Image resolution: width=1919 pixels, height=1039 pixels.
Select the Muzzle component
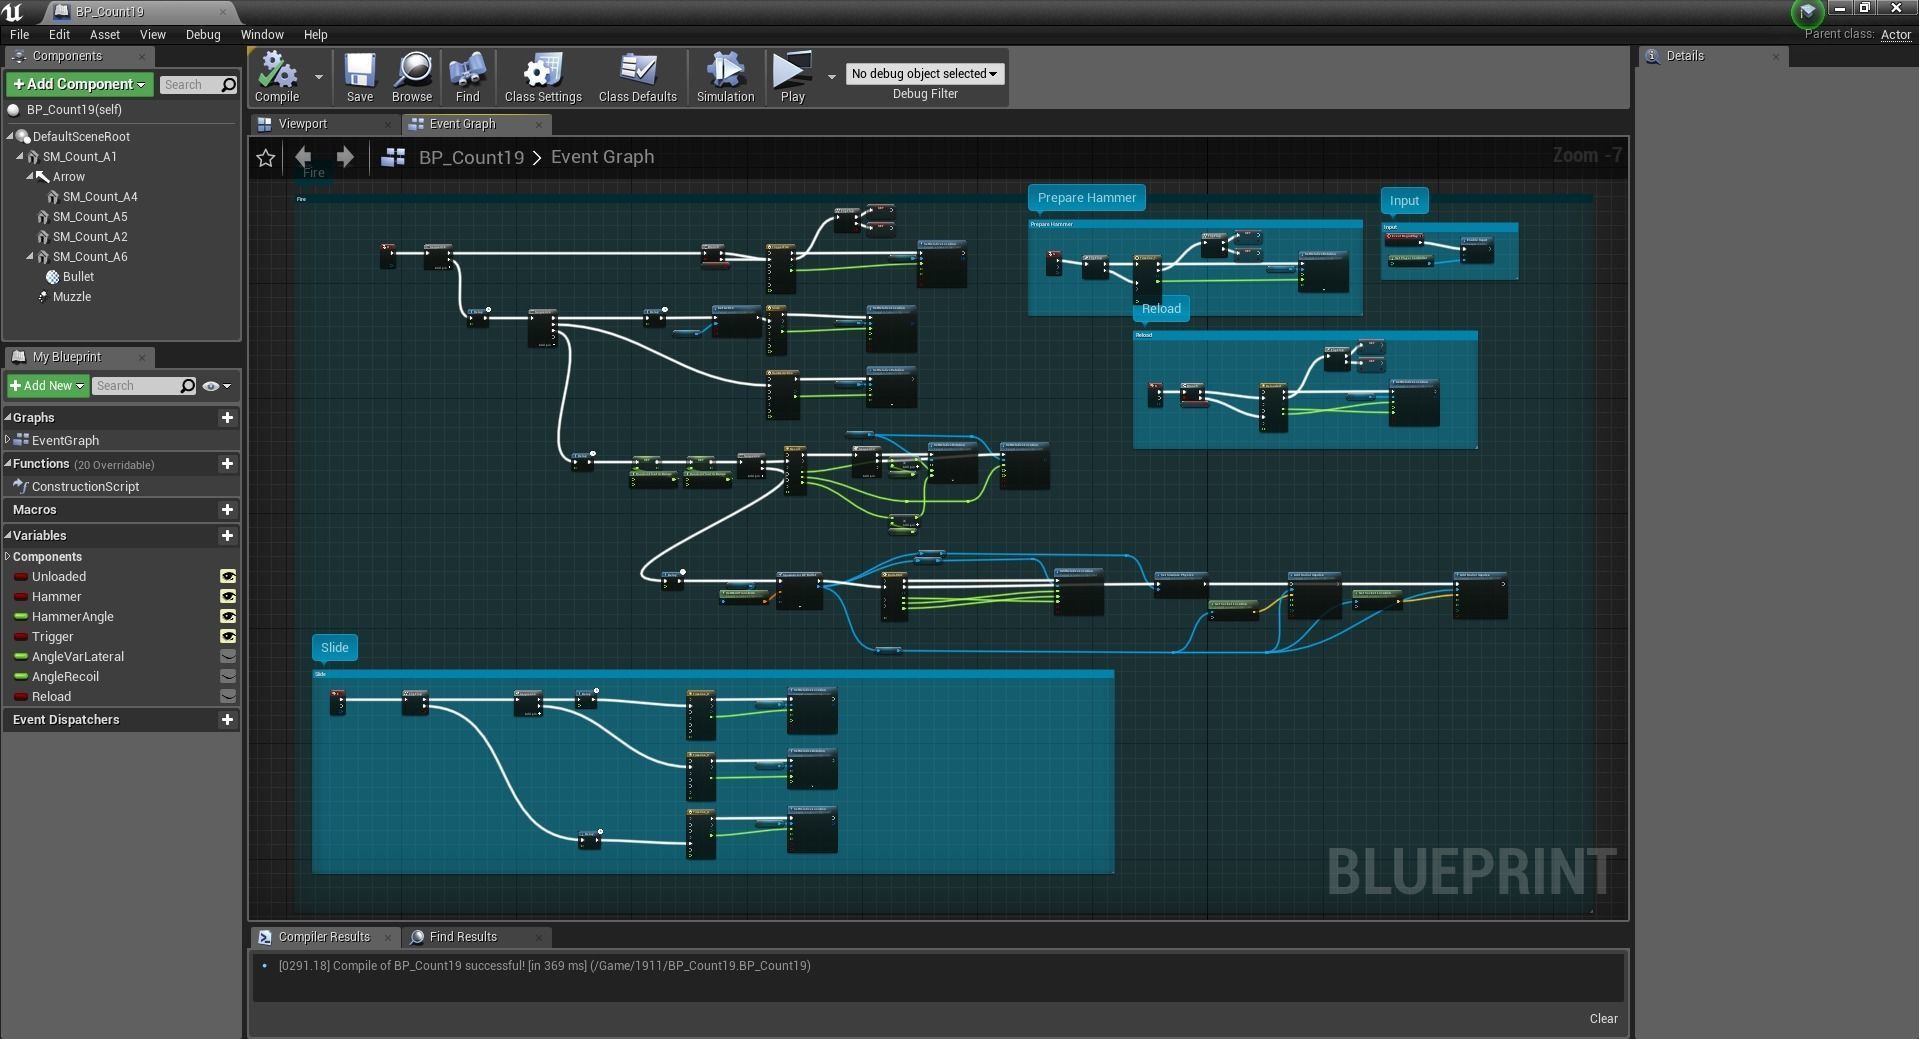[x=71, y=297]
